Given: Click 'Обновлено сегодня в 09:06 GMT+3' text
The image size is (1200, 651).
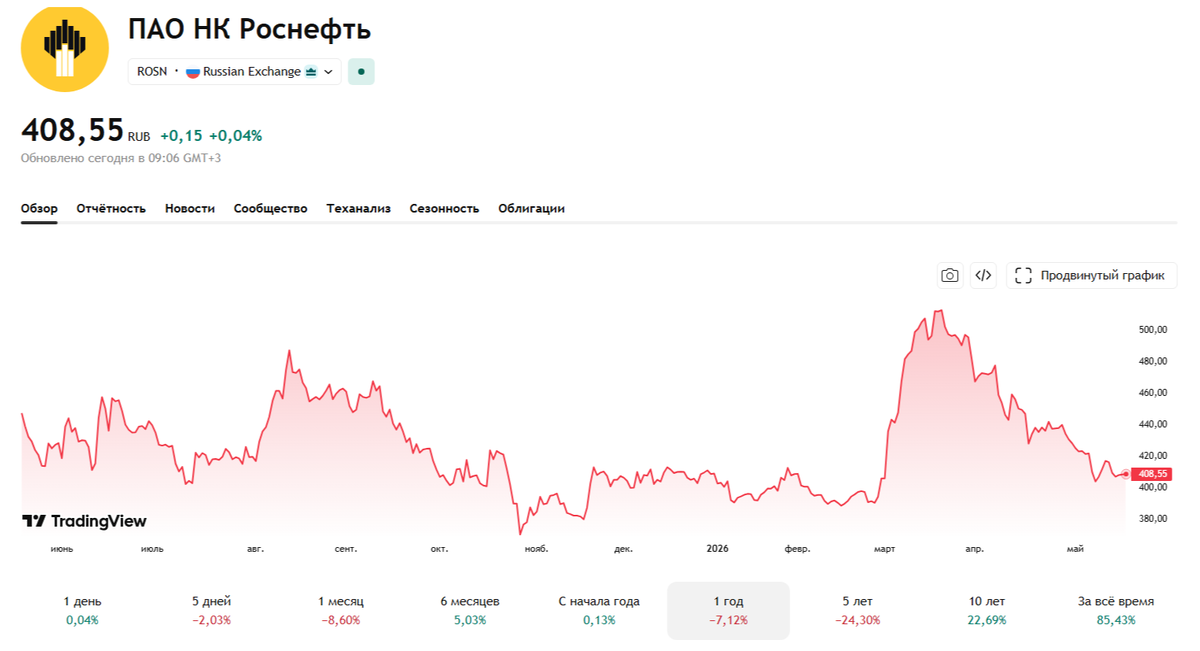Looking at the screenshot, I should (x=121, y=158).
